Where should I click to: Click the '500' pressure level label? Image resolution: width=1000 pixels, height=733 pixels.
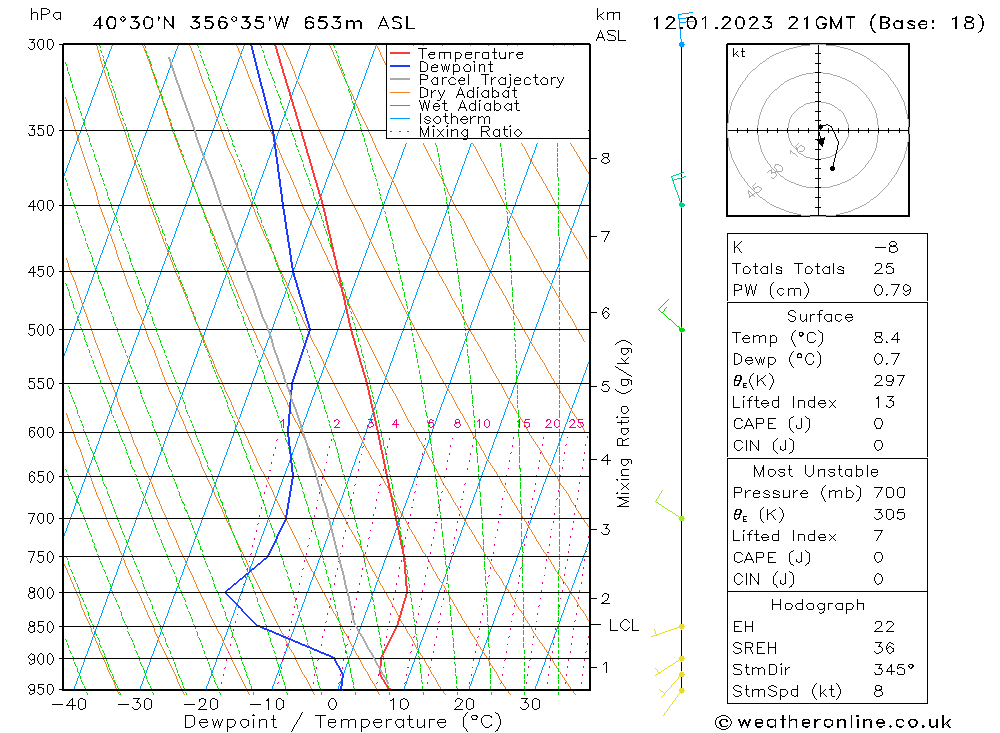tap(41, 330)
